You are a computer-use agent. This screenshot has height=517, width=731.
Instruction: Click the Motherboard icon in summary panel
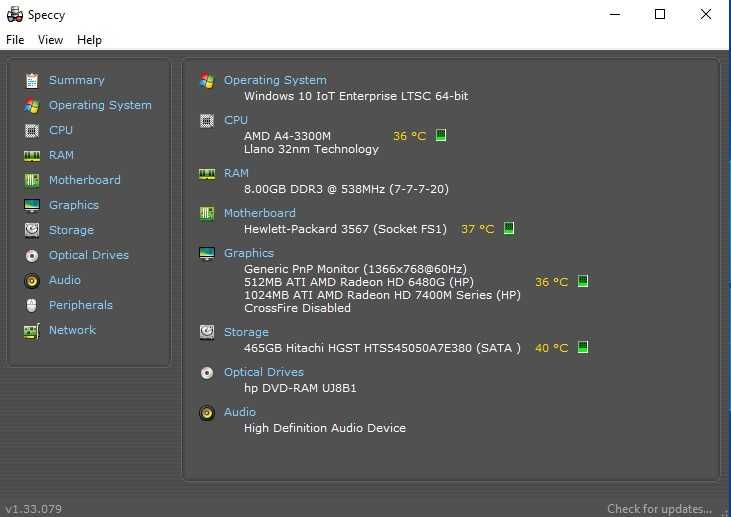point(207,214)
